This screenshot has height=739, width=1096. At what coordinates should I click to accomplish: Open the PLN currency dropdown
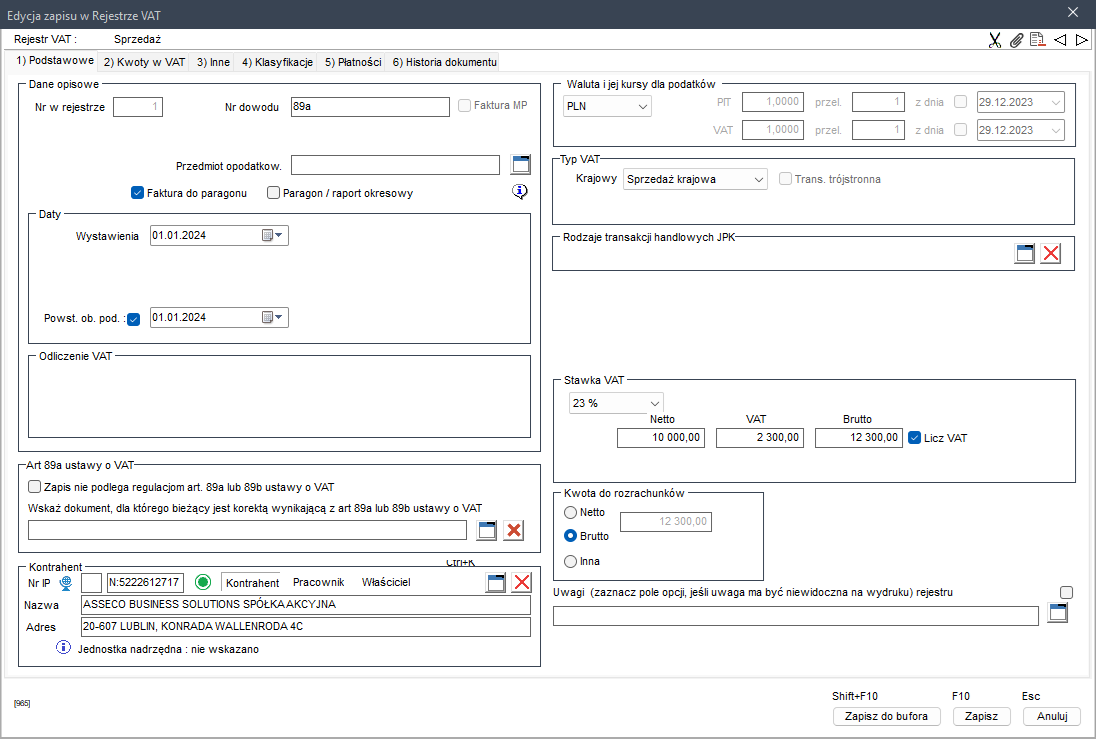click(607, 106)
